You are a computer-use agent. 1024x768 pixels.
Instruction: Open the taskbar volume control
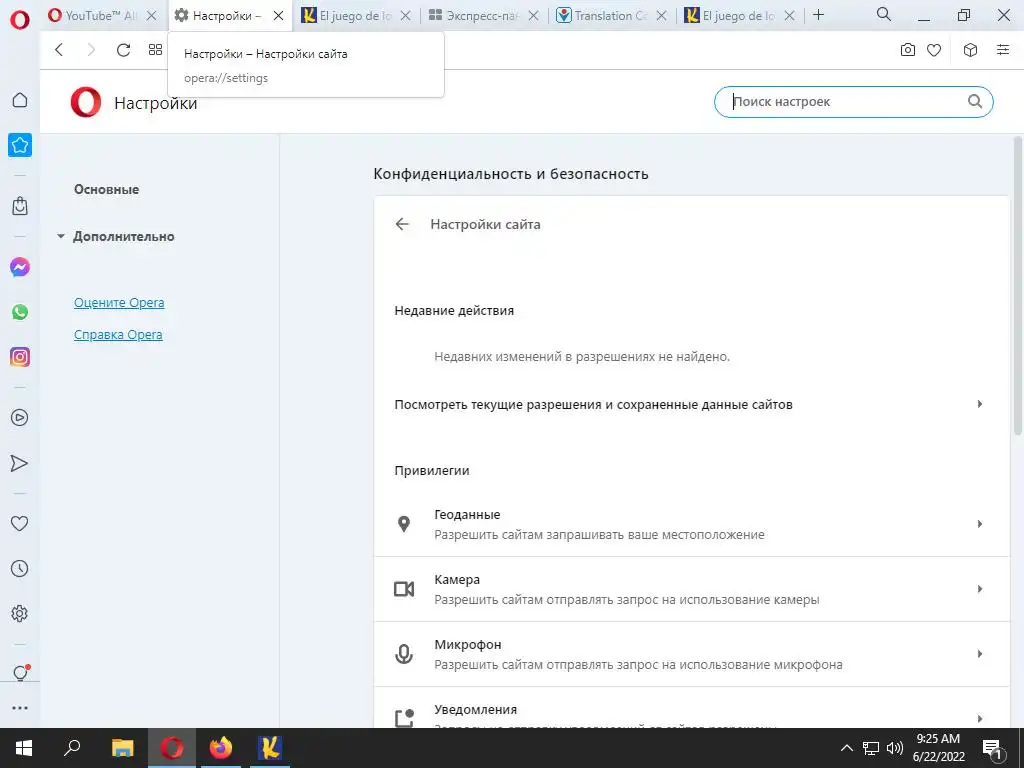pos(895,748)
